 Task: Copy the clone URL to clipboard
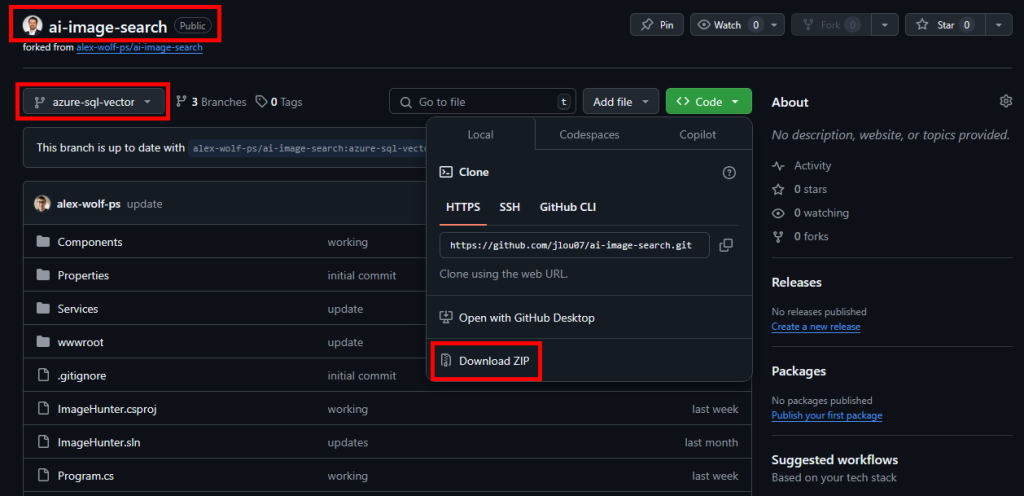(x=726, y=245)
